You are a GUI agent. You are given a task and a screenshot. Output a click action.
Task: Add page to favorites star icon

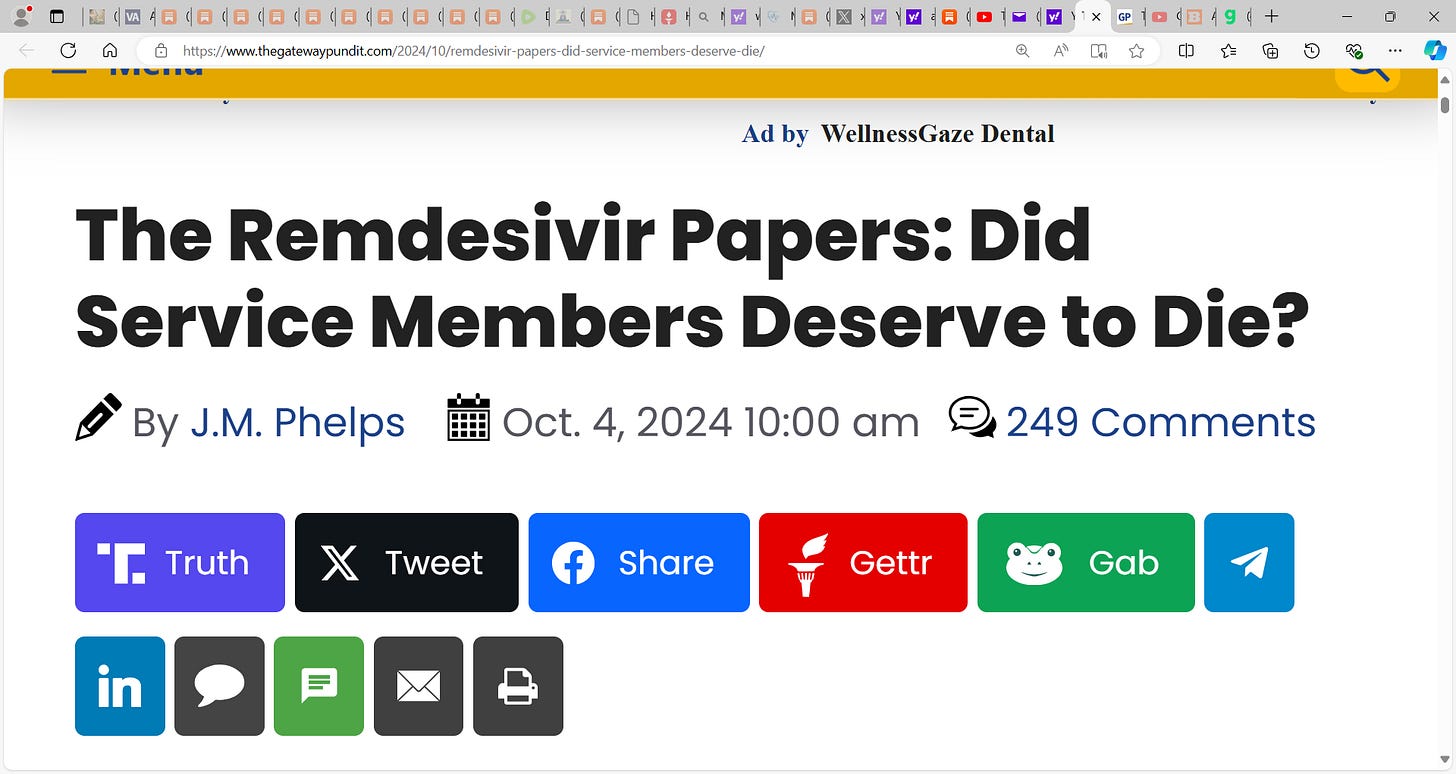pyautogui.click(x=1136, y=51)
